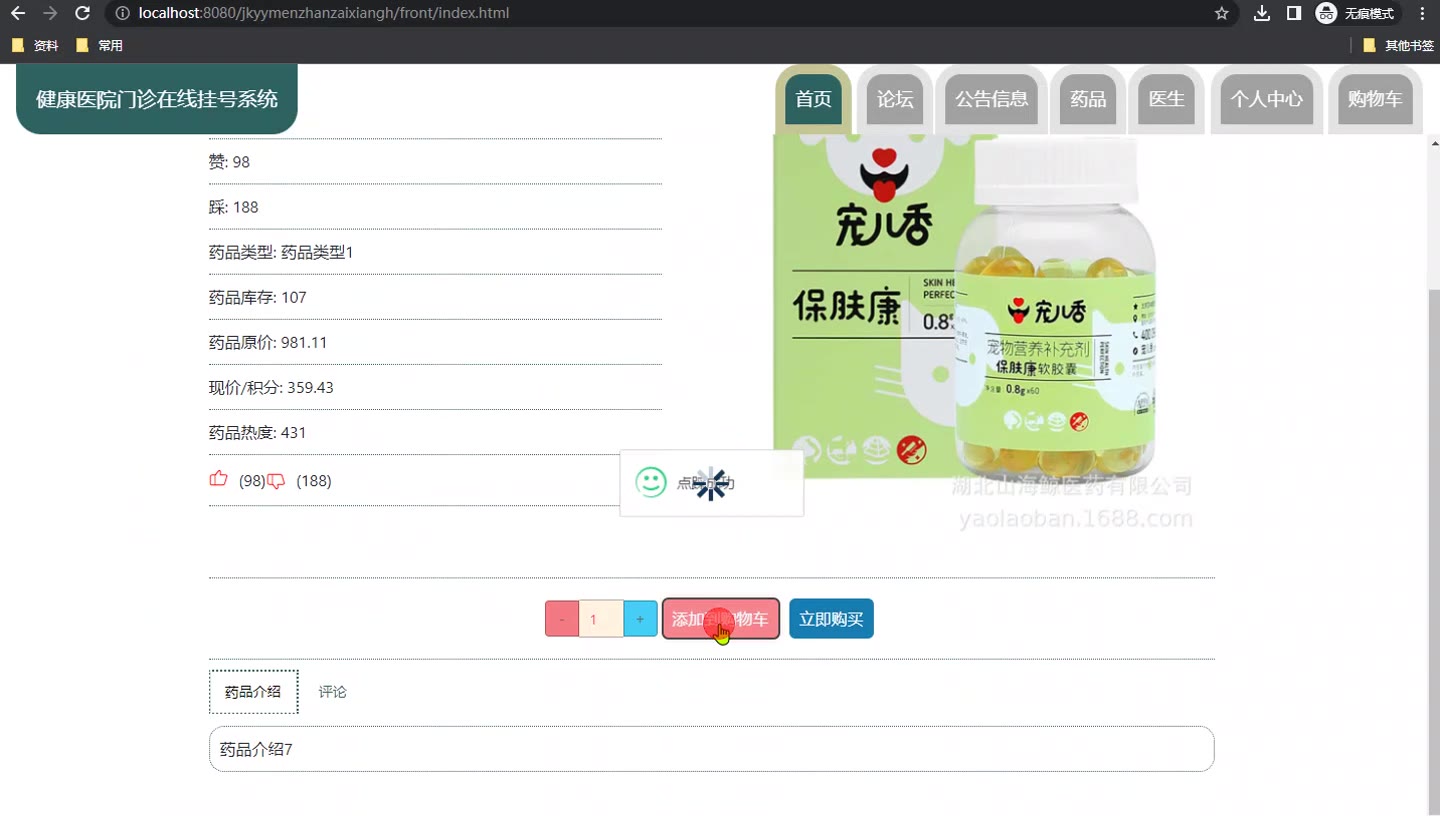1440x816 pixels.
Task: Click the 药品介绍7 description text
Action: pos(256,749)
